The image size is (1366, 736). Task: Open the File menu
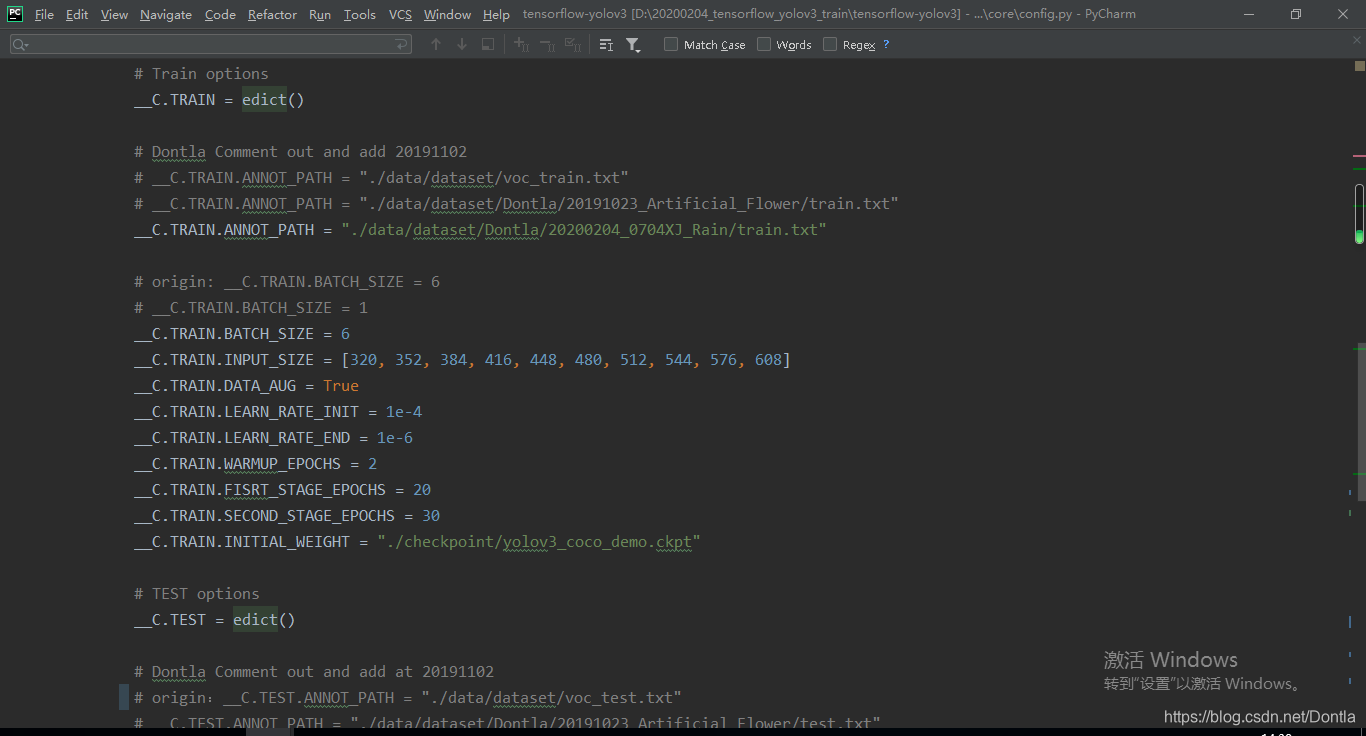pyautogui.click(x=44, y=14)
